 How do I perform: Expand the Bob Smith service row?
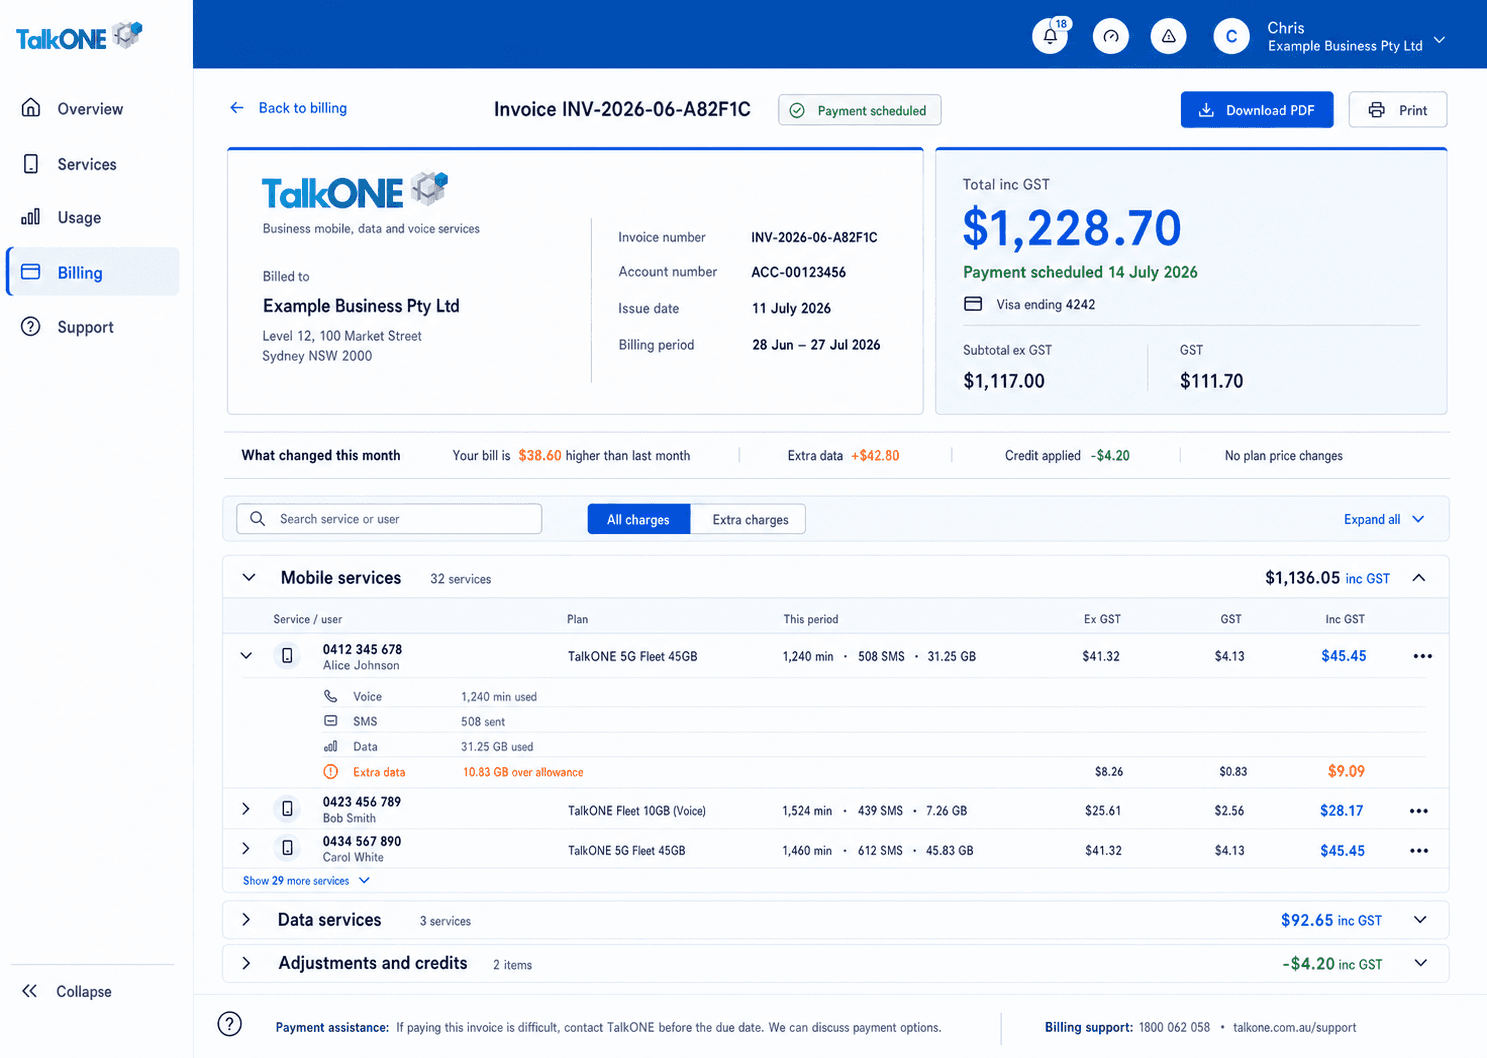246,809
